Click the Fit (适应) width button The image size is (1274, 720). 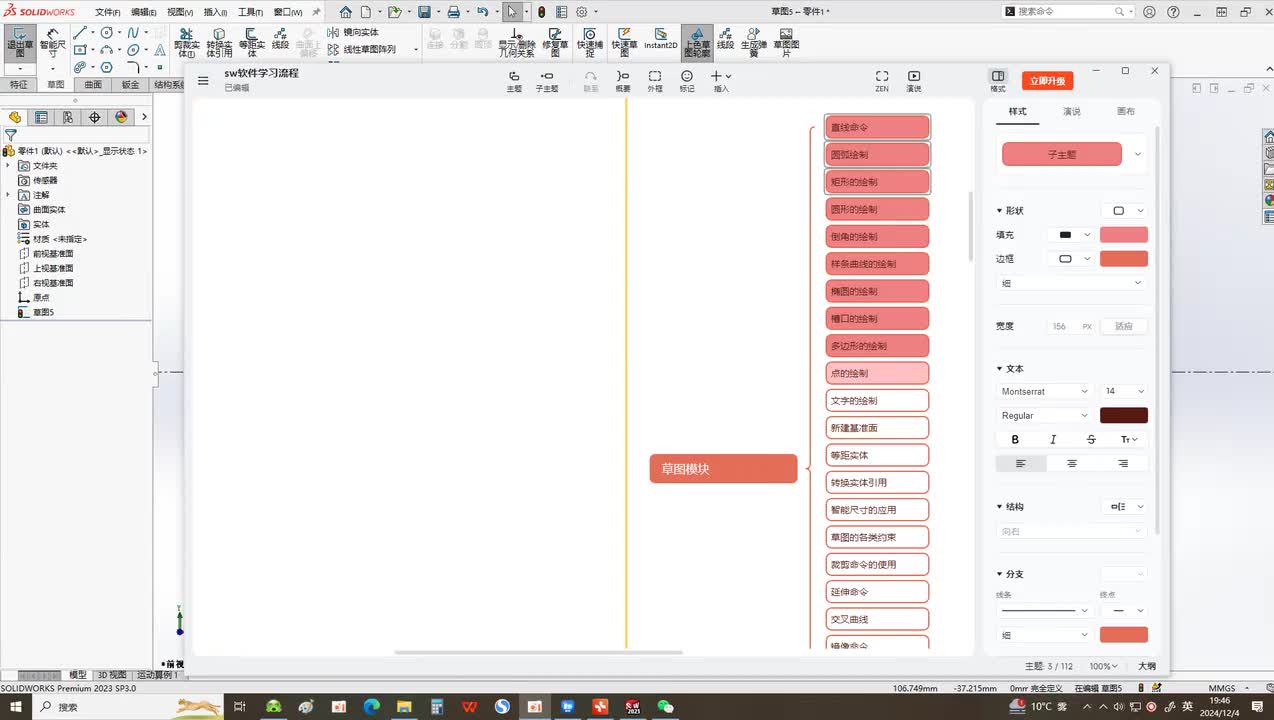(x=1124, y=326)
